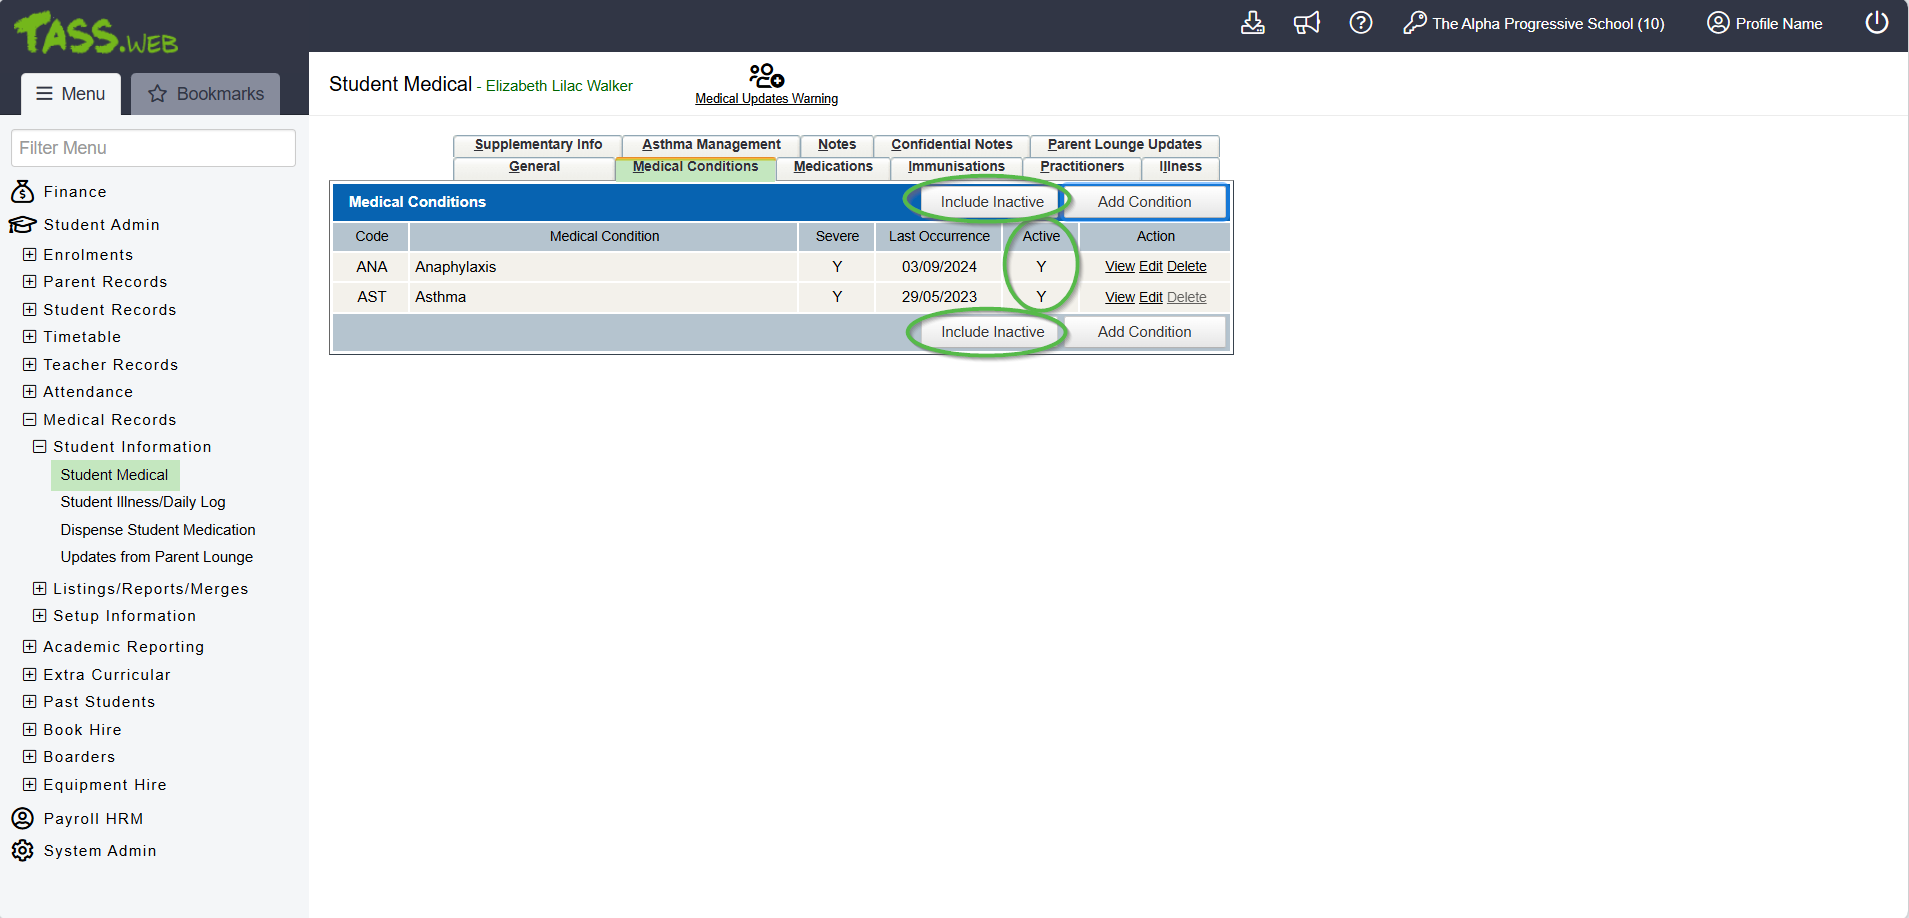Collapse the Medical Records tree node
1909x918 pixels.
30,420
